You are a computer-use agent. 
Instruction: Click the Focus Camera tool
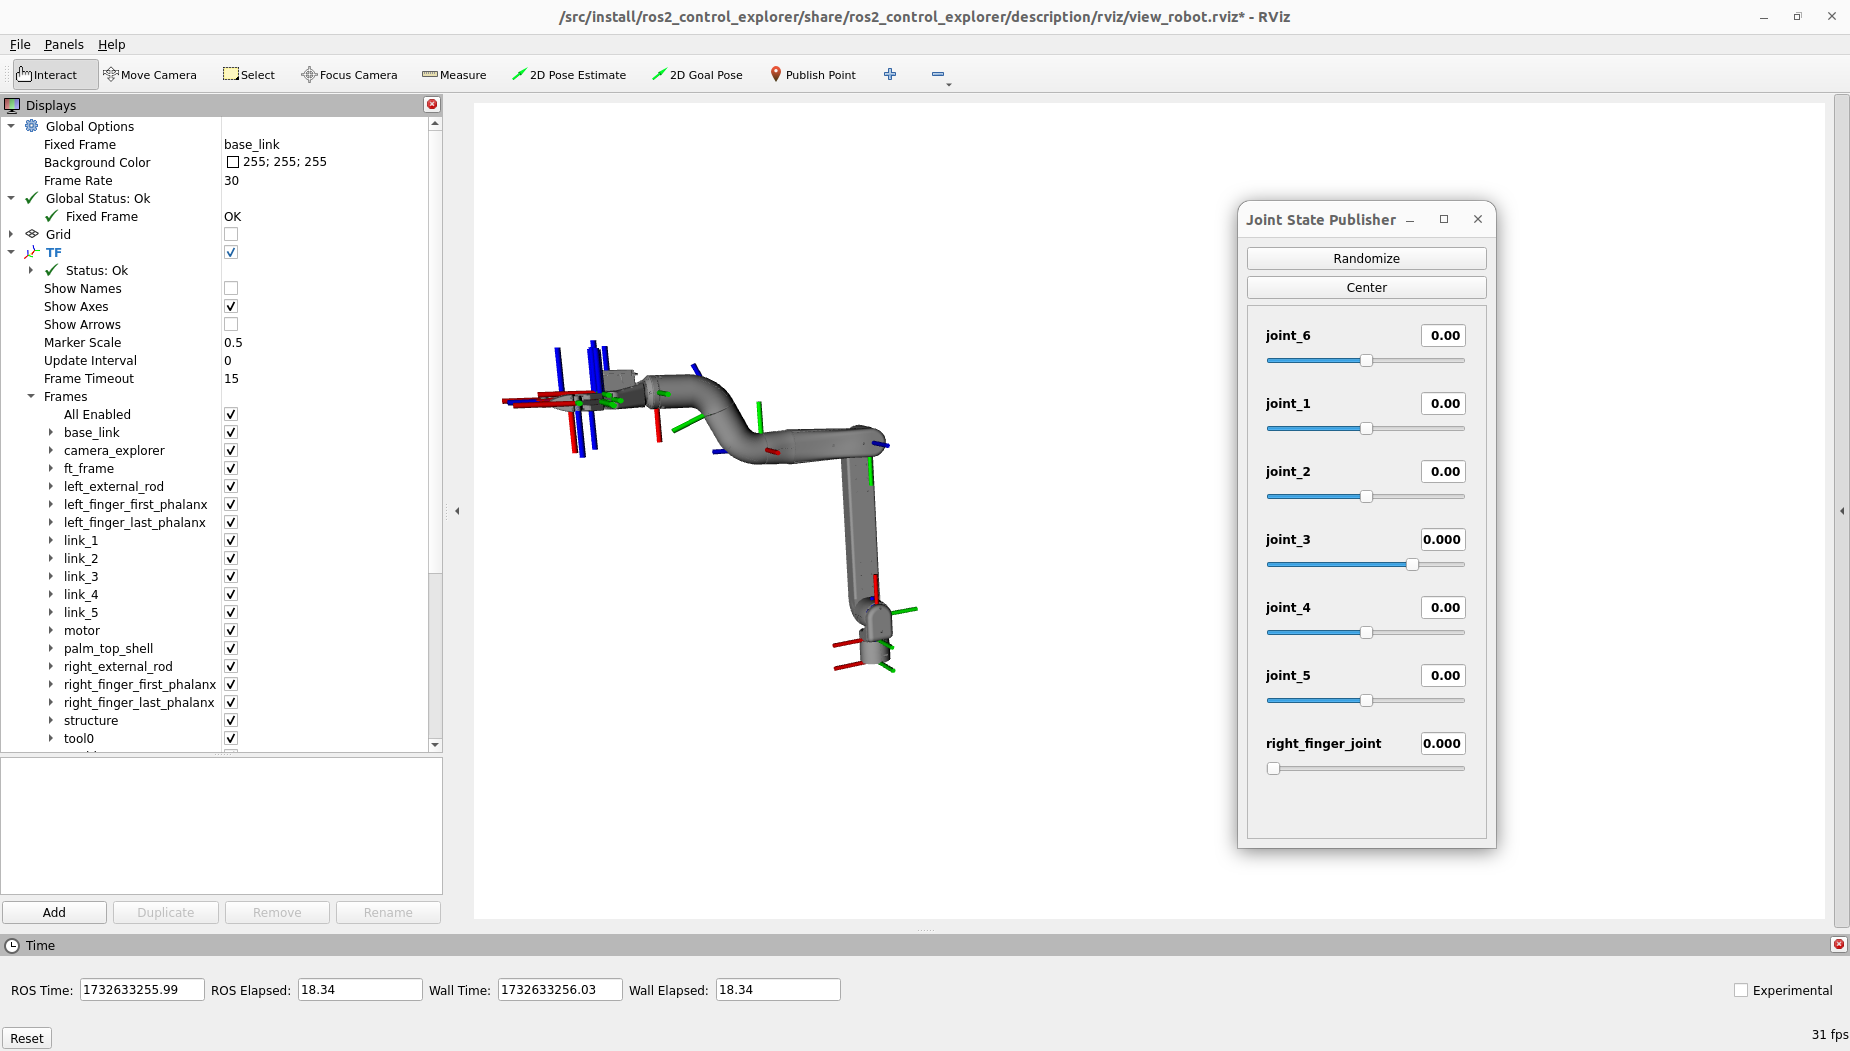349,75
